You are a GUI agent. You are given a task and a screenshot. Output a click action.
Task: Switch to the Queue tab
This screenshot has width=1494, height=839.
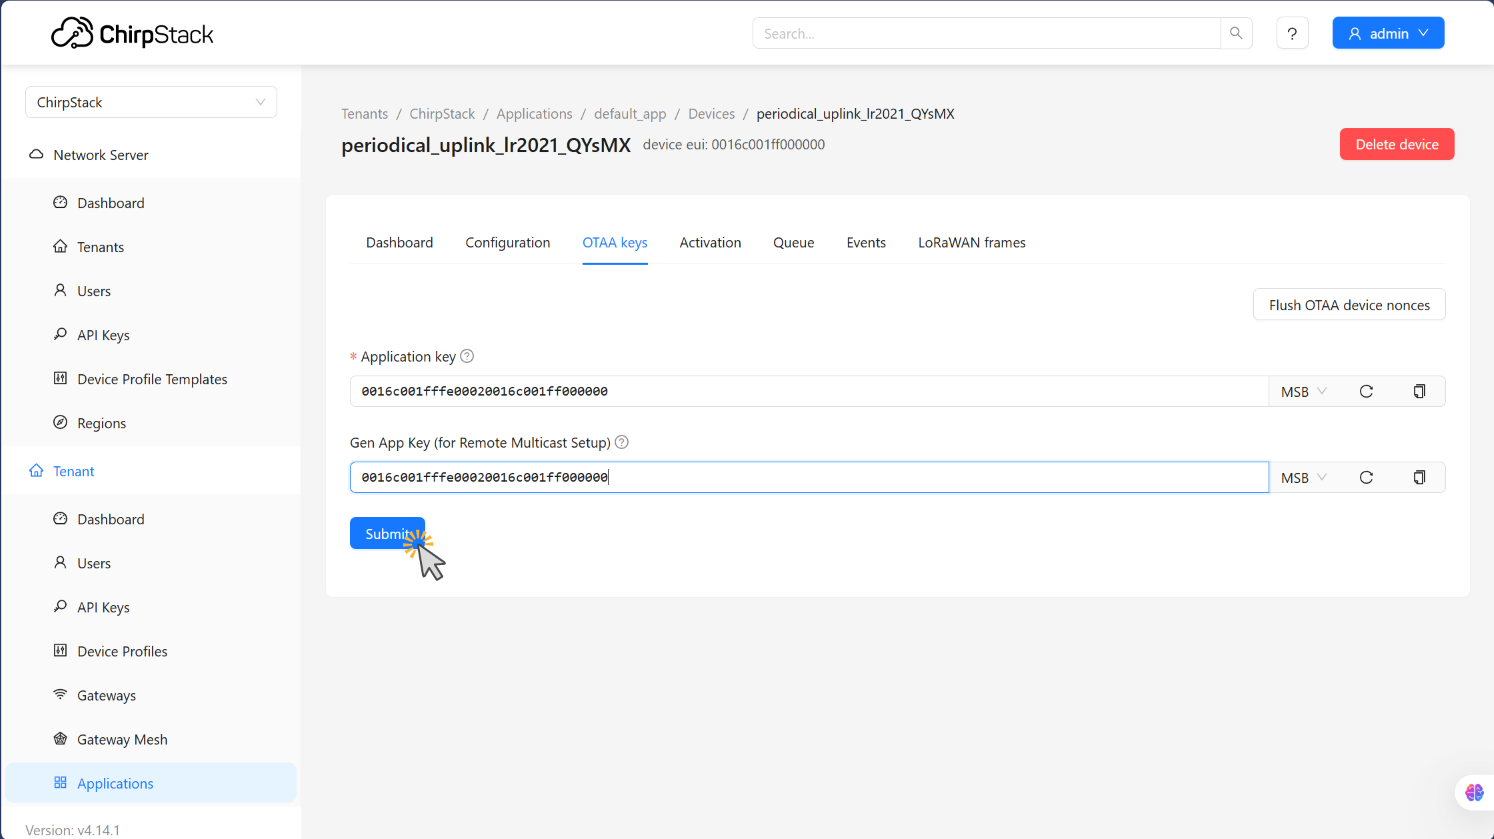point(793,242)
